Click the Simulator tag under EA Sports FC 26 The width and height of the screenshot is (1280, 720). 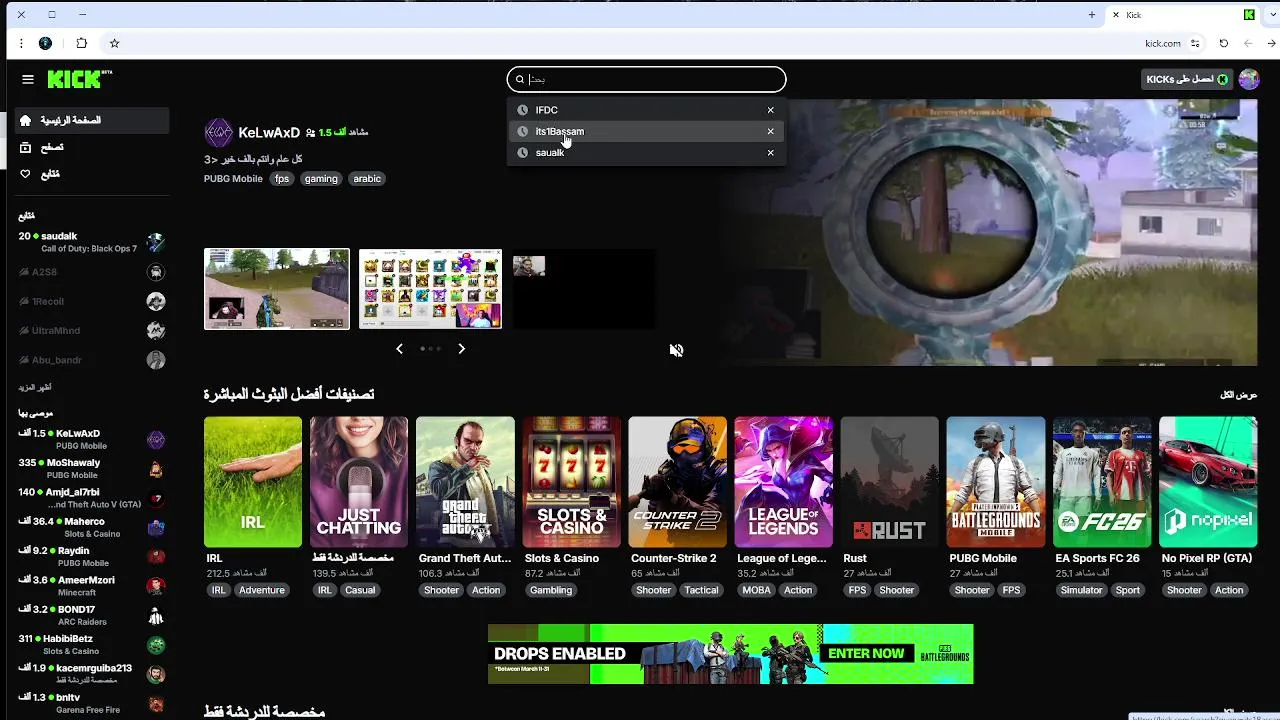[x=1082, y=590]
